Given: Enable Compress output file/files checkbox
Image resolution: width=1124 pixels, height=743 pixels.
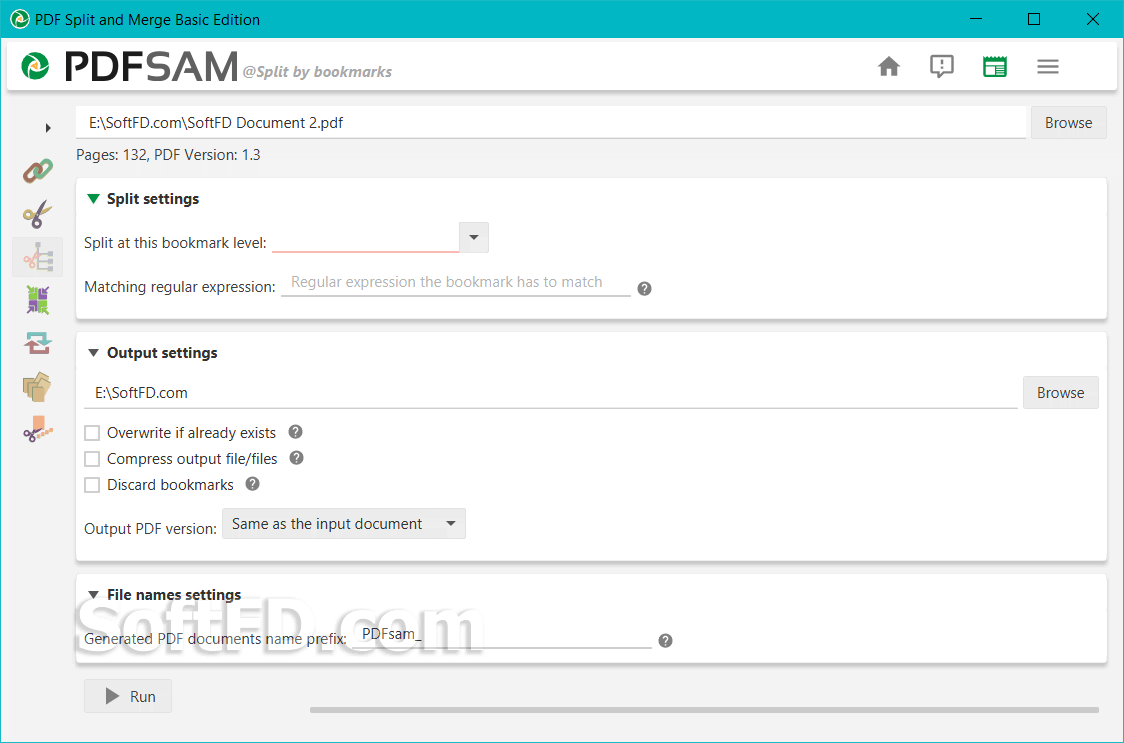Looking at the screenshot, I should (x=92, y=459).
